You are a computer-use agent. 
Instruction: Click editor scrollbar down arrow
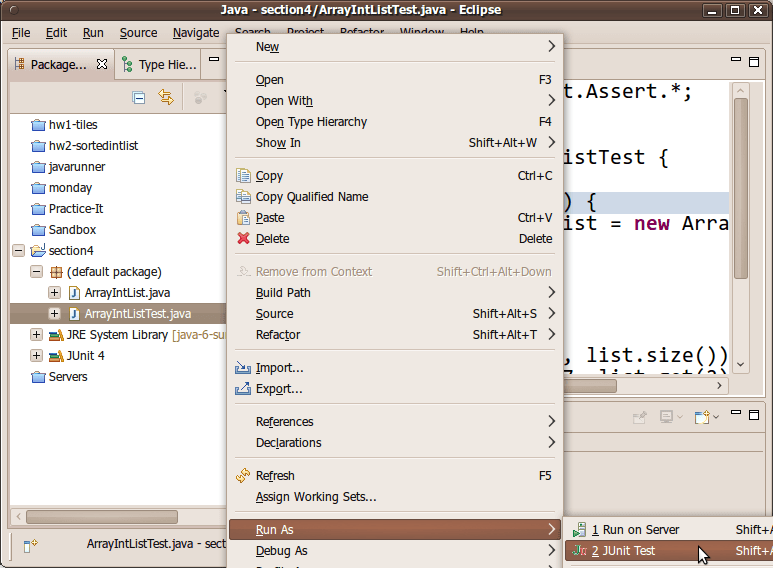[740, 364]
